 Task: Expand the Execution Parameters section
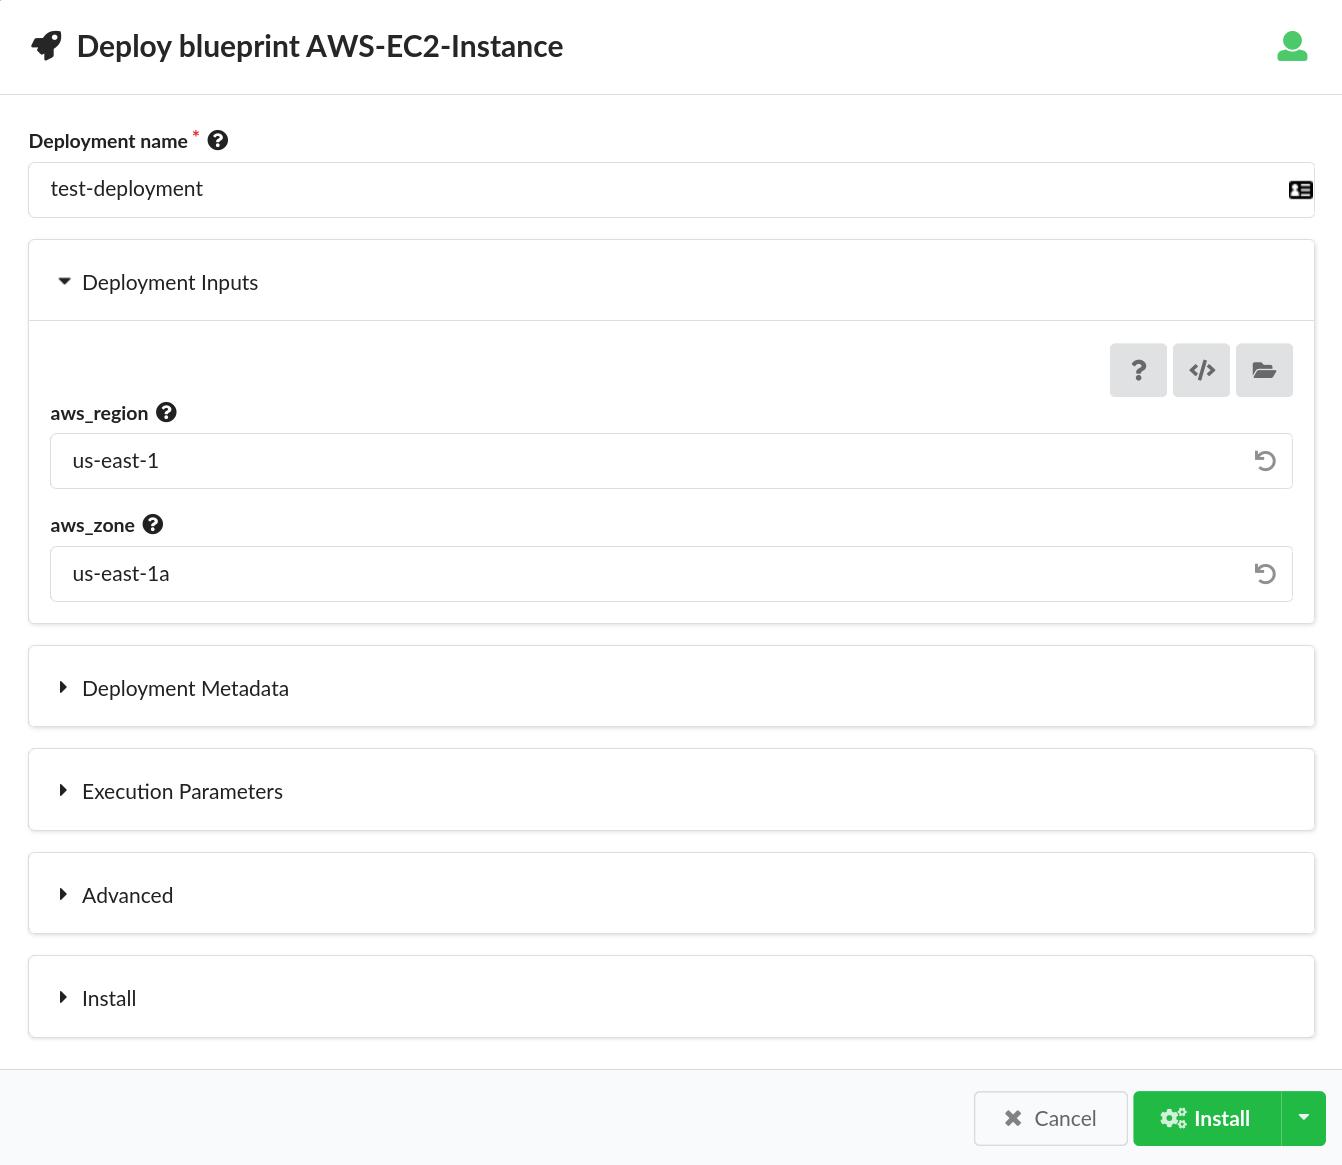[x=671, y=790]
